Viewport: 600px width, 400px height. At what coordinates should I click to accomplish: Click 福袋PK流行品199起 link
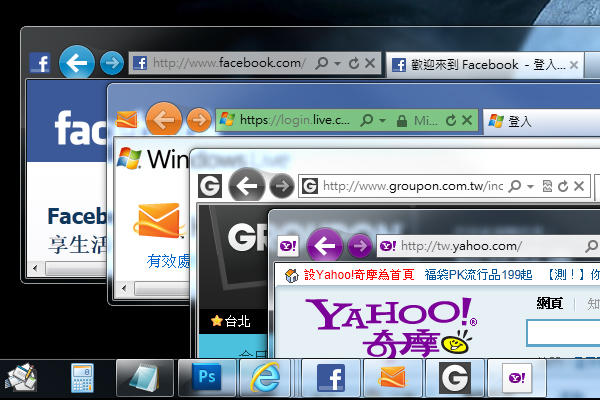(478, 274)
